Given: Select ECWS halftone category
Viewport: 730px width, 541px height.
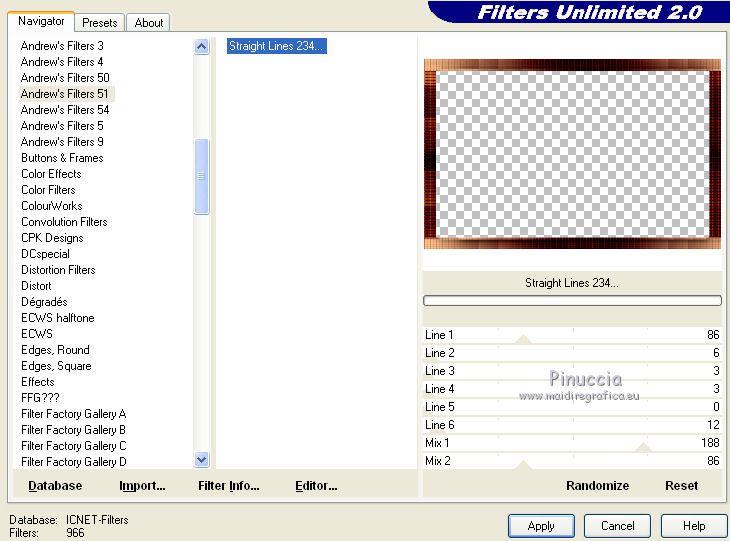Looking at the screenshot, I should 58,318.
